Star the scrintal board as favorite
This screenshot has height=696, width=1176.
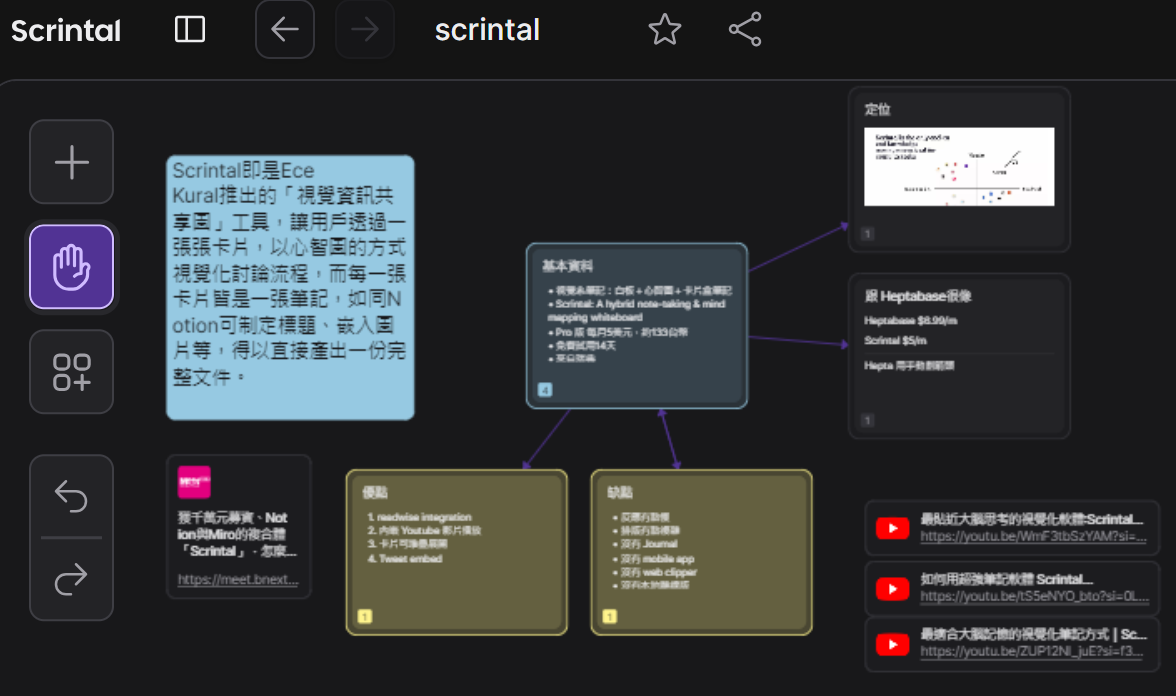point(664,30)
